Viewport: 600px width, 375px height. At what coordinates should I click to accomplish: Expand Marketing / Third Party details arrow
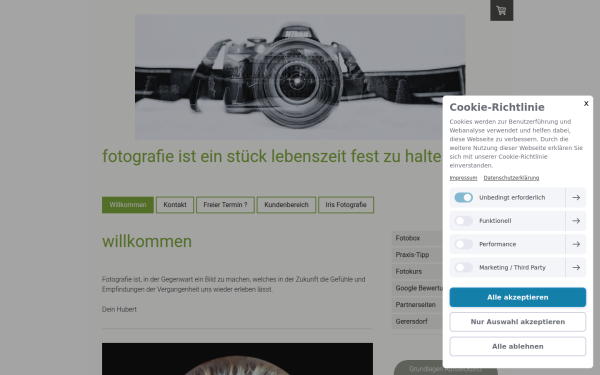(x=576, y=267)
